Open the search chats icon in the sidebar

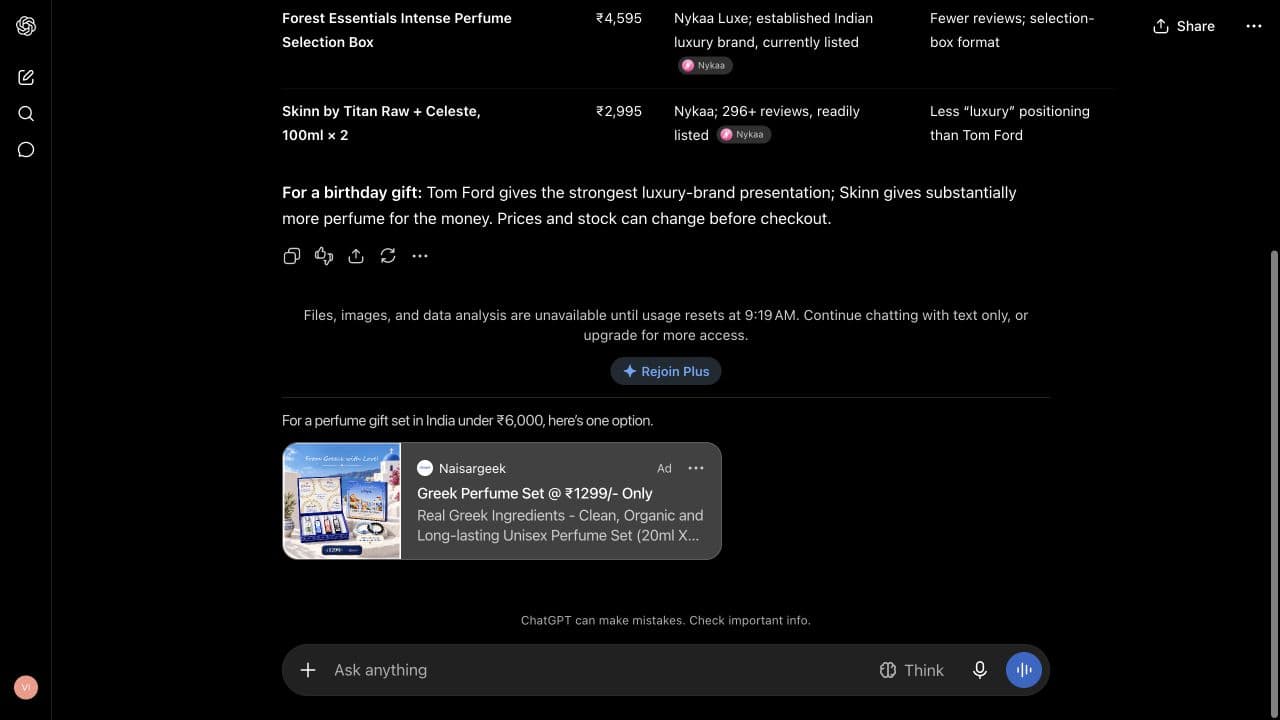point(26,114)
